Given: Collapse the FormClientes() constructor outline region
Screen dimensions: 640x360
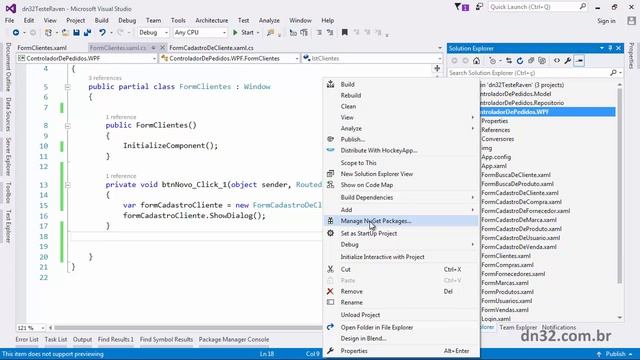Looking at the screenshot, I should (68, 126).
